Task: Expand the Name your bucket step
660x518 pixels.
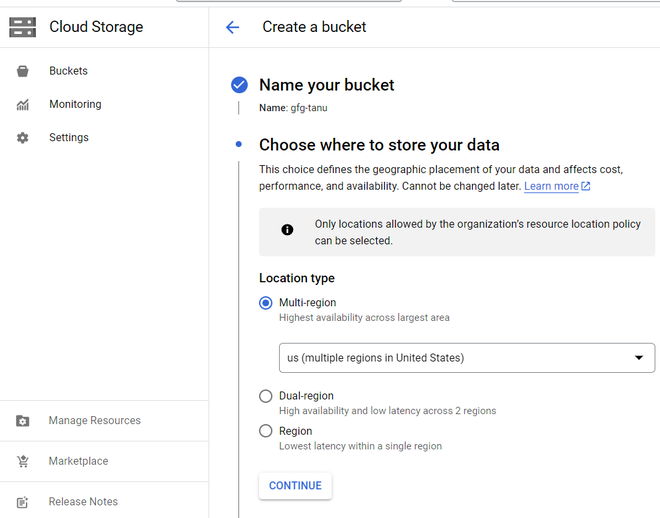Action: click(x=326, y=85)
